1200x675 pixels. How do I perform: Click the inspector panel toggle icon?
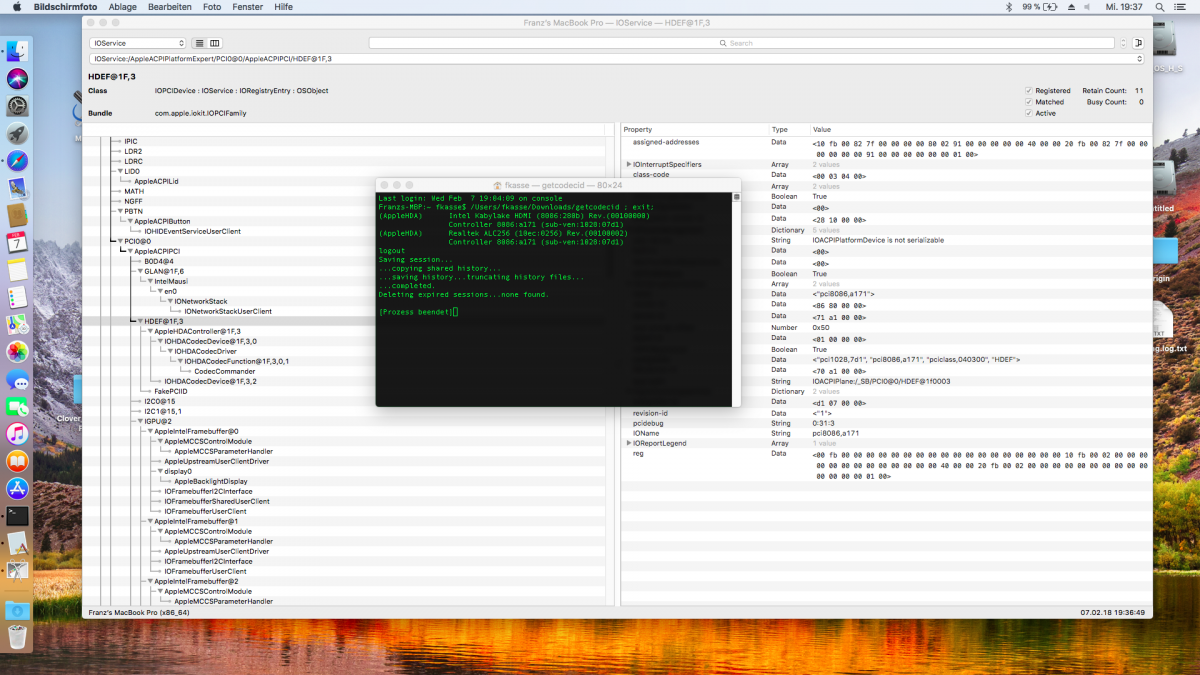point(1138,43)
